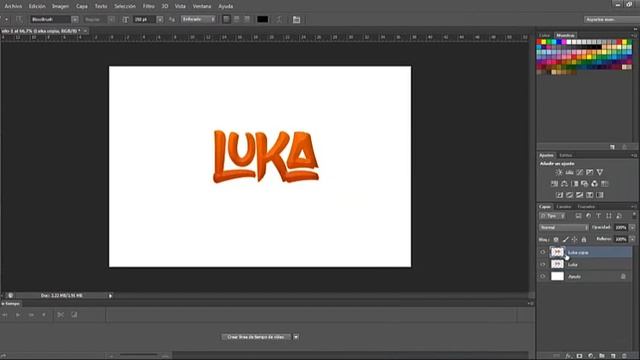Align text right button

click(x=247, y=19)
